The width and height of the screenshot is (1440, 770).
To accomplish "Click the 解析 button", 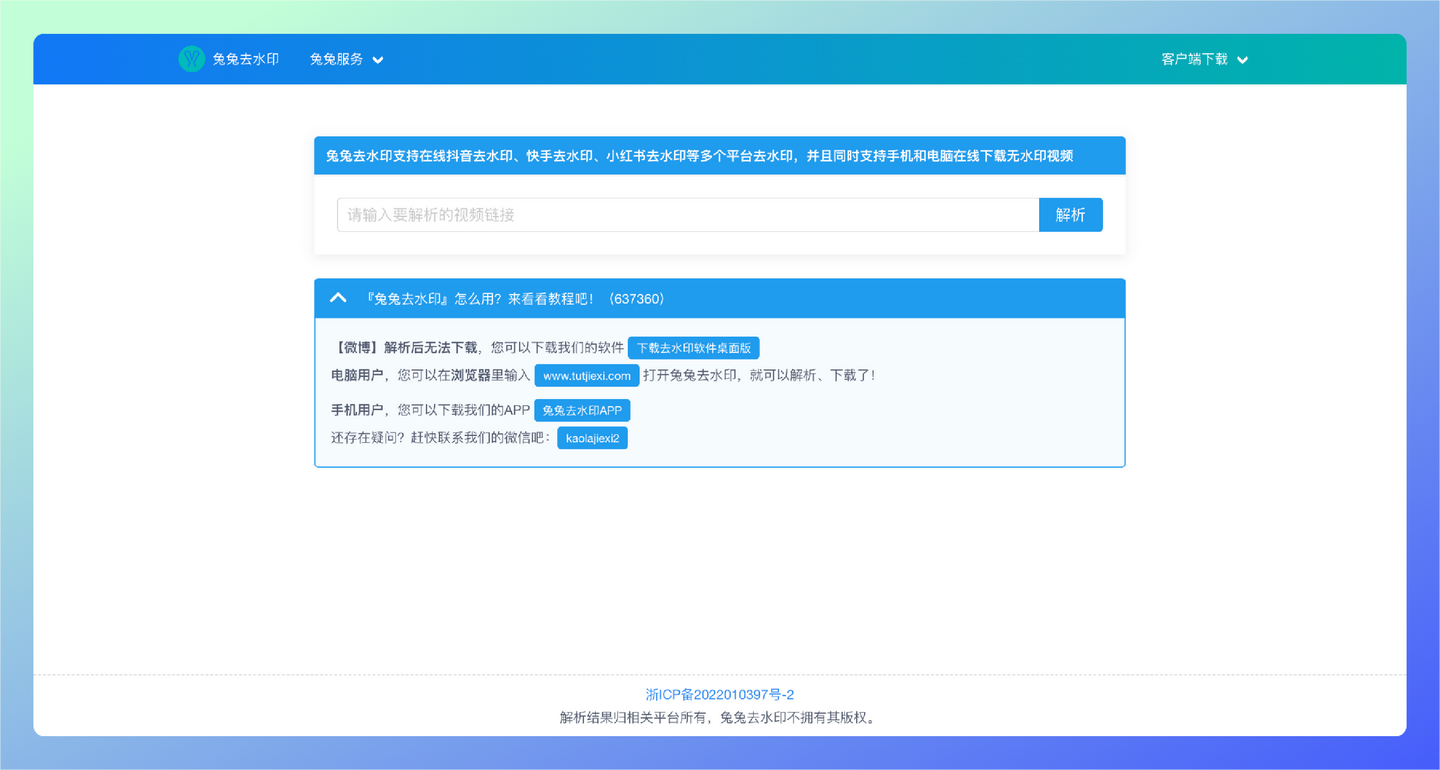I will (x=1071, y=215).
